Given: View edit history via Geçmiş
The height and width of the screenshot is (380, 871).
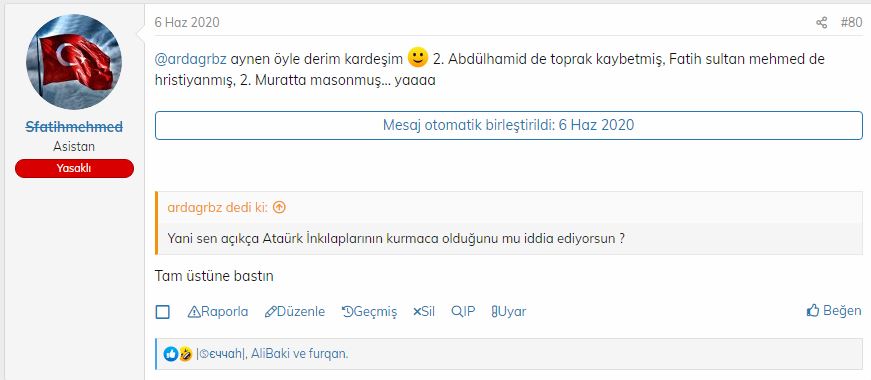Looking at the screenshot, I should [369, 312].
